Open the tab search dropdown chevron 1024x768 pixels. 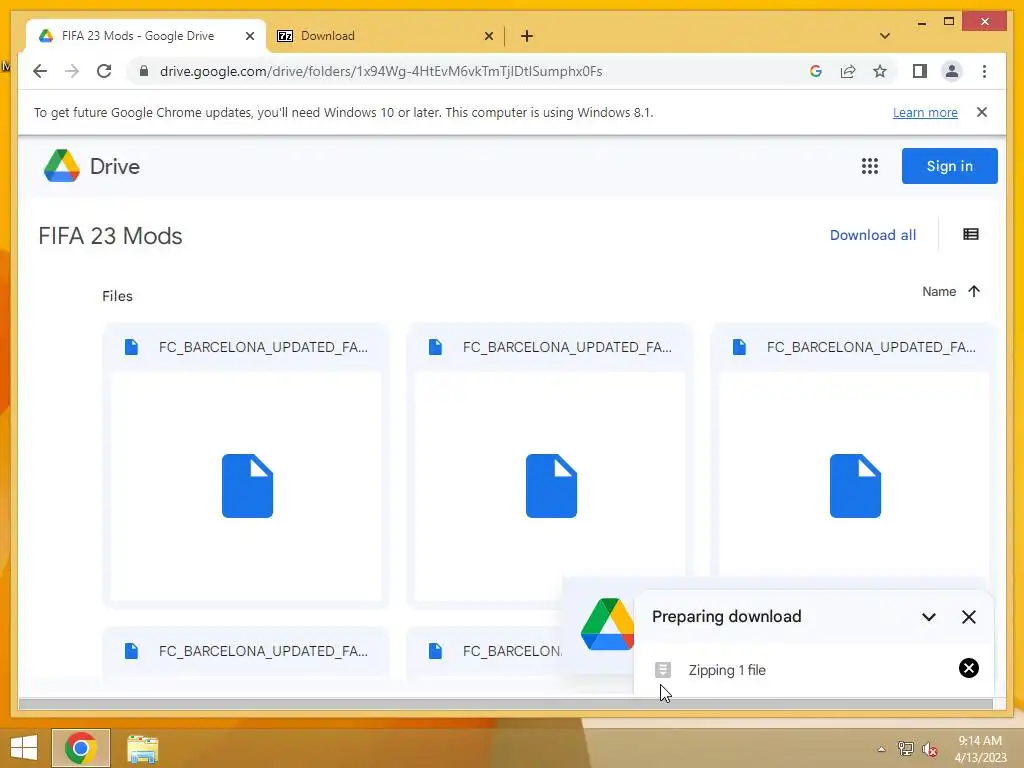884,36
